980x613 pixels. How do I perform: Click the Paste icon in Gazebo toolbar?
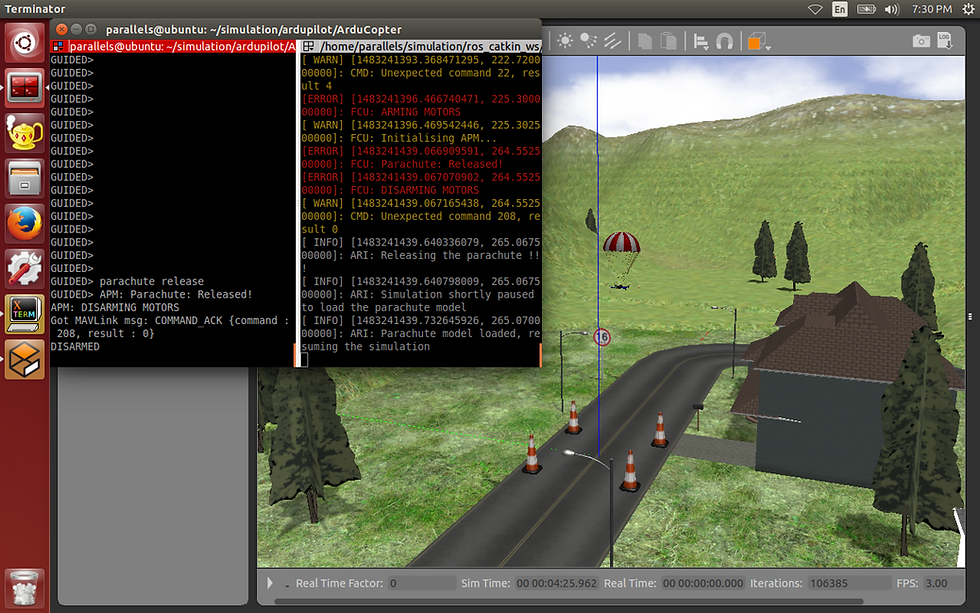(668, 41)
